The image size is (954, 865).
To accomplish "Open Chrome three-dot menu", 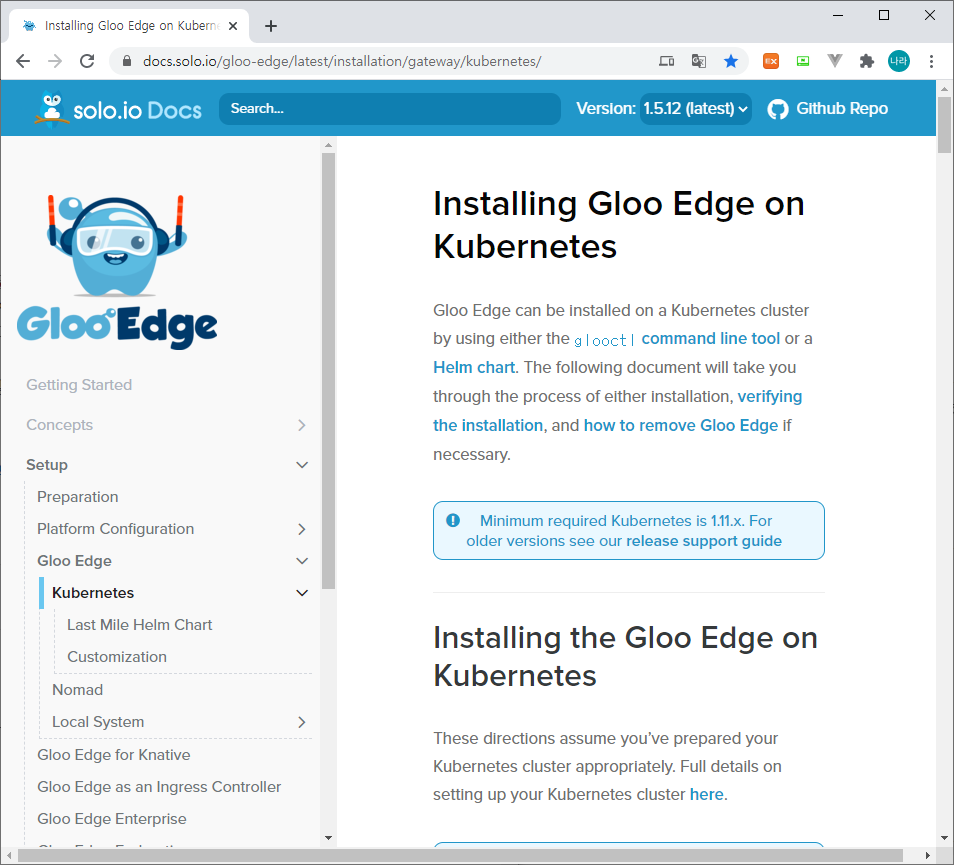I will coord(931,61).
